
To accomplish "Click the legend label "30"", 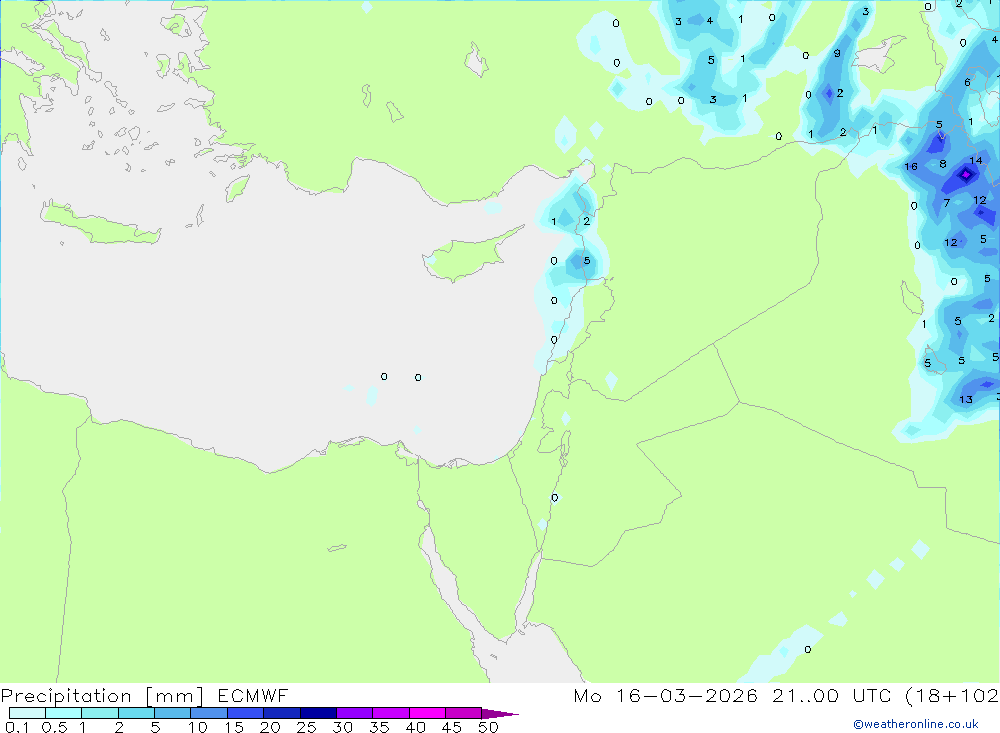I will (342, 727).
